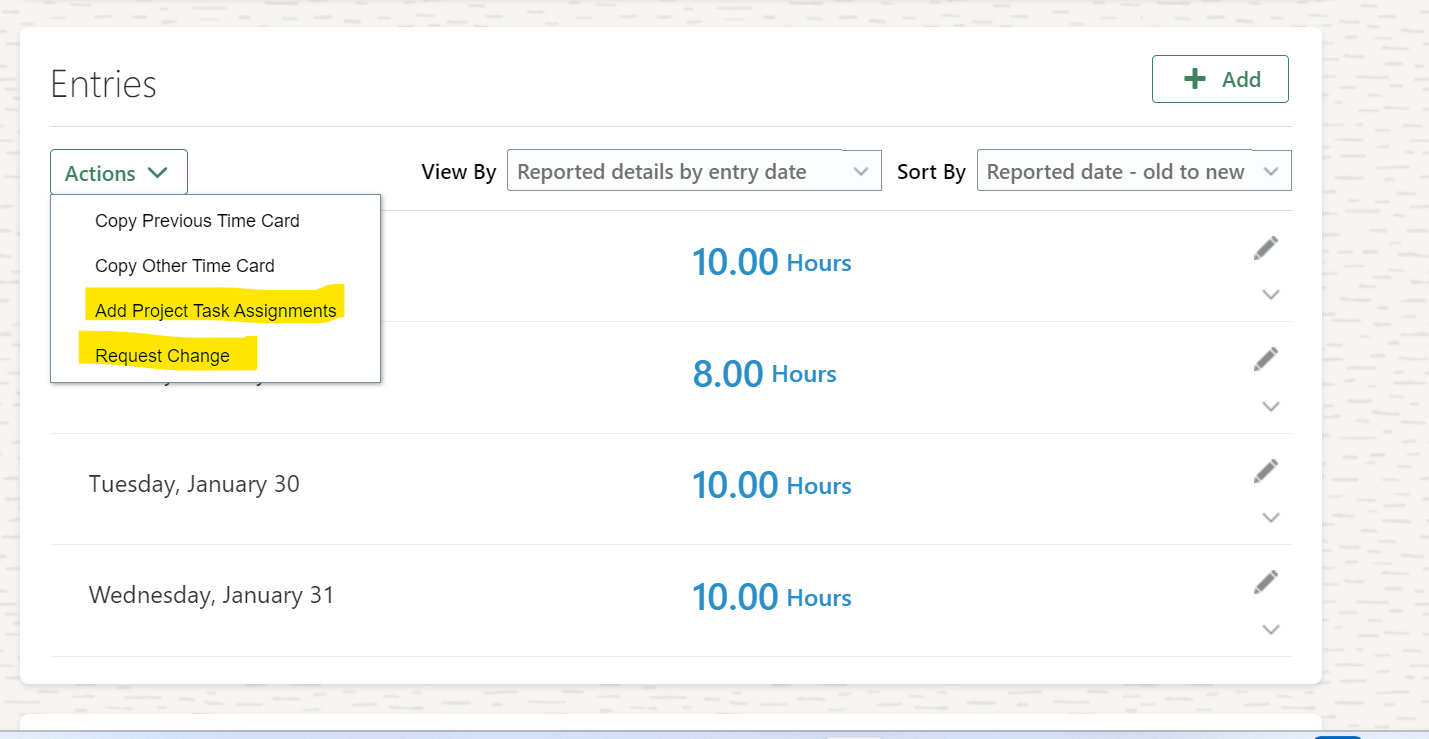
Task: Expand details under the 8.00 hours entry
Action: click(x=1271, y=406)
